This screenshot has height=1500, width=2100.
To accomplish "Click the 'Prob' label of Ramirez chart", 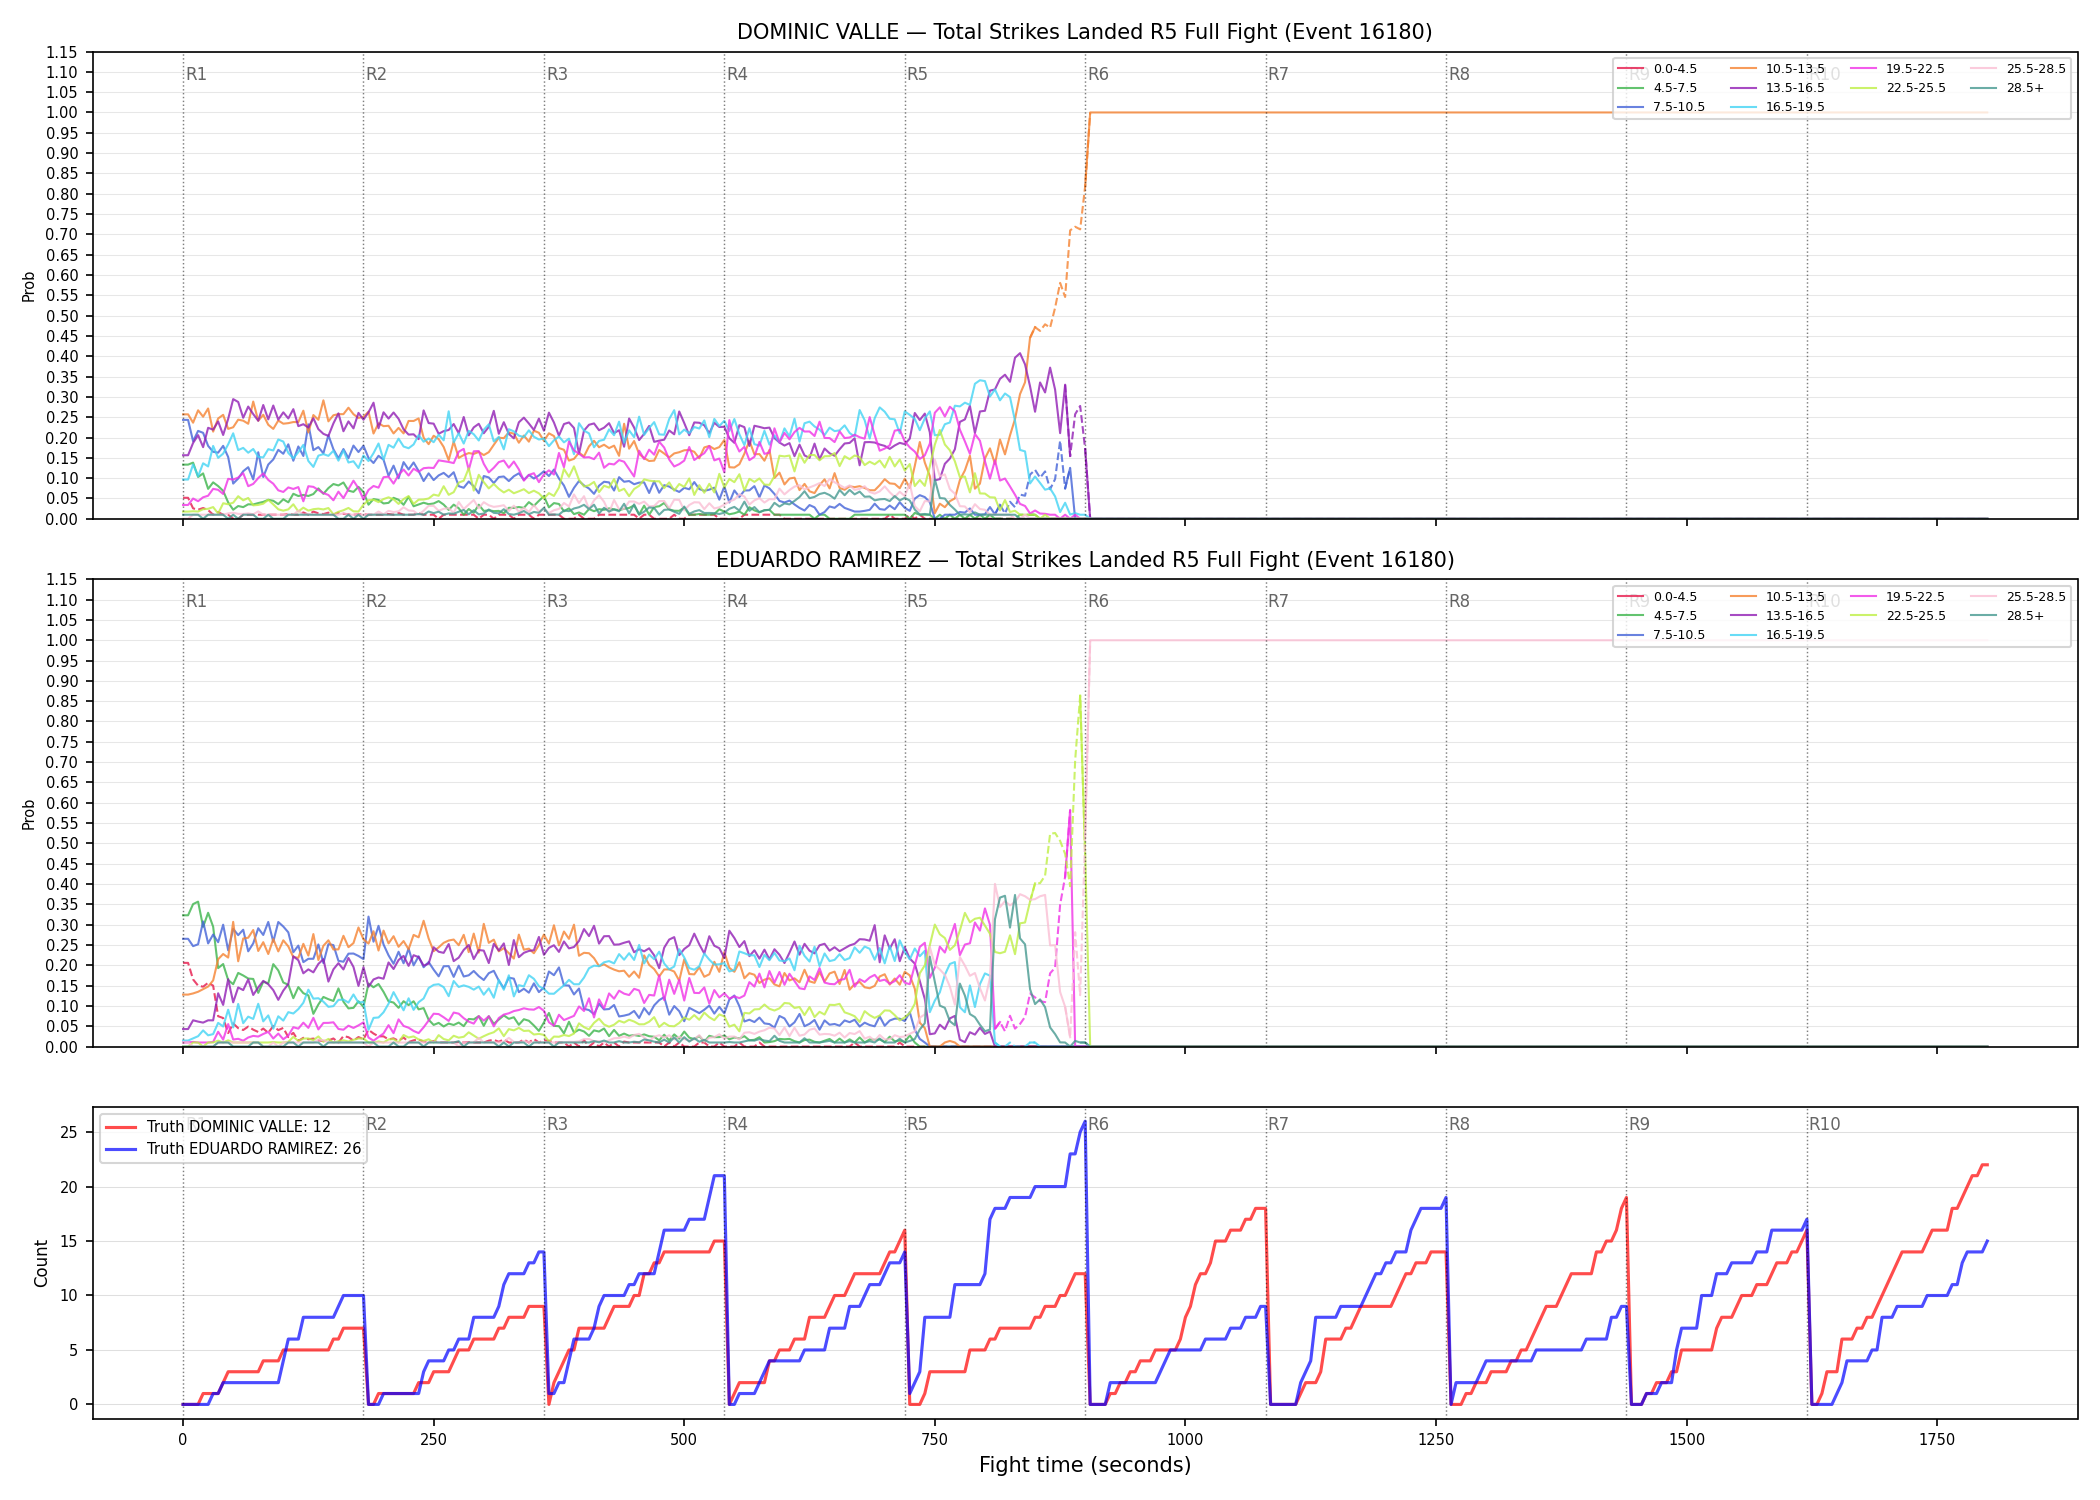I will (x=29, y=814).
